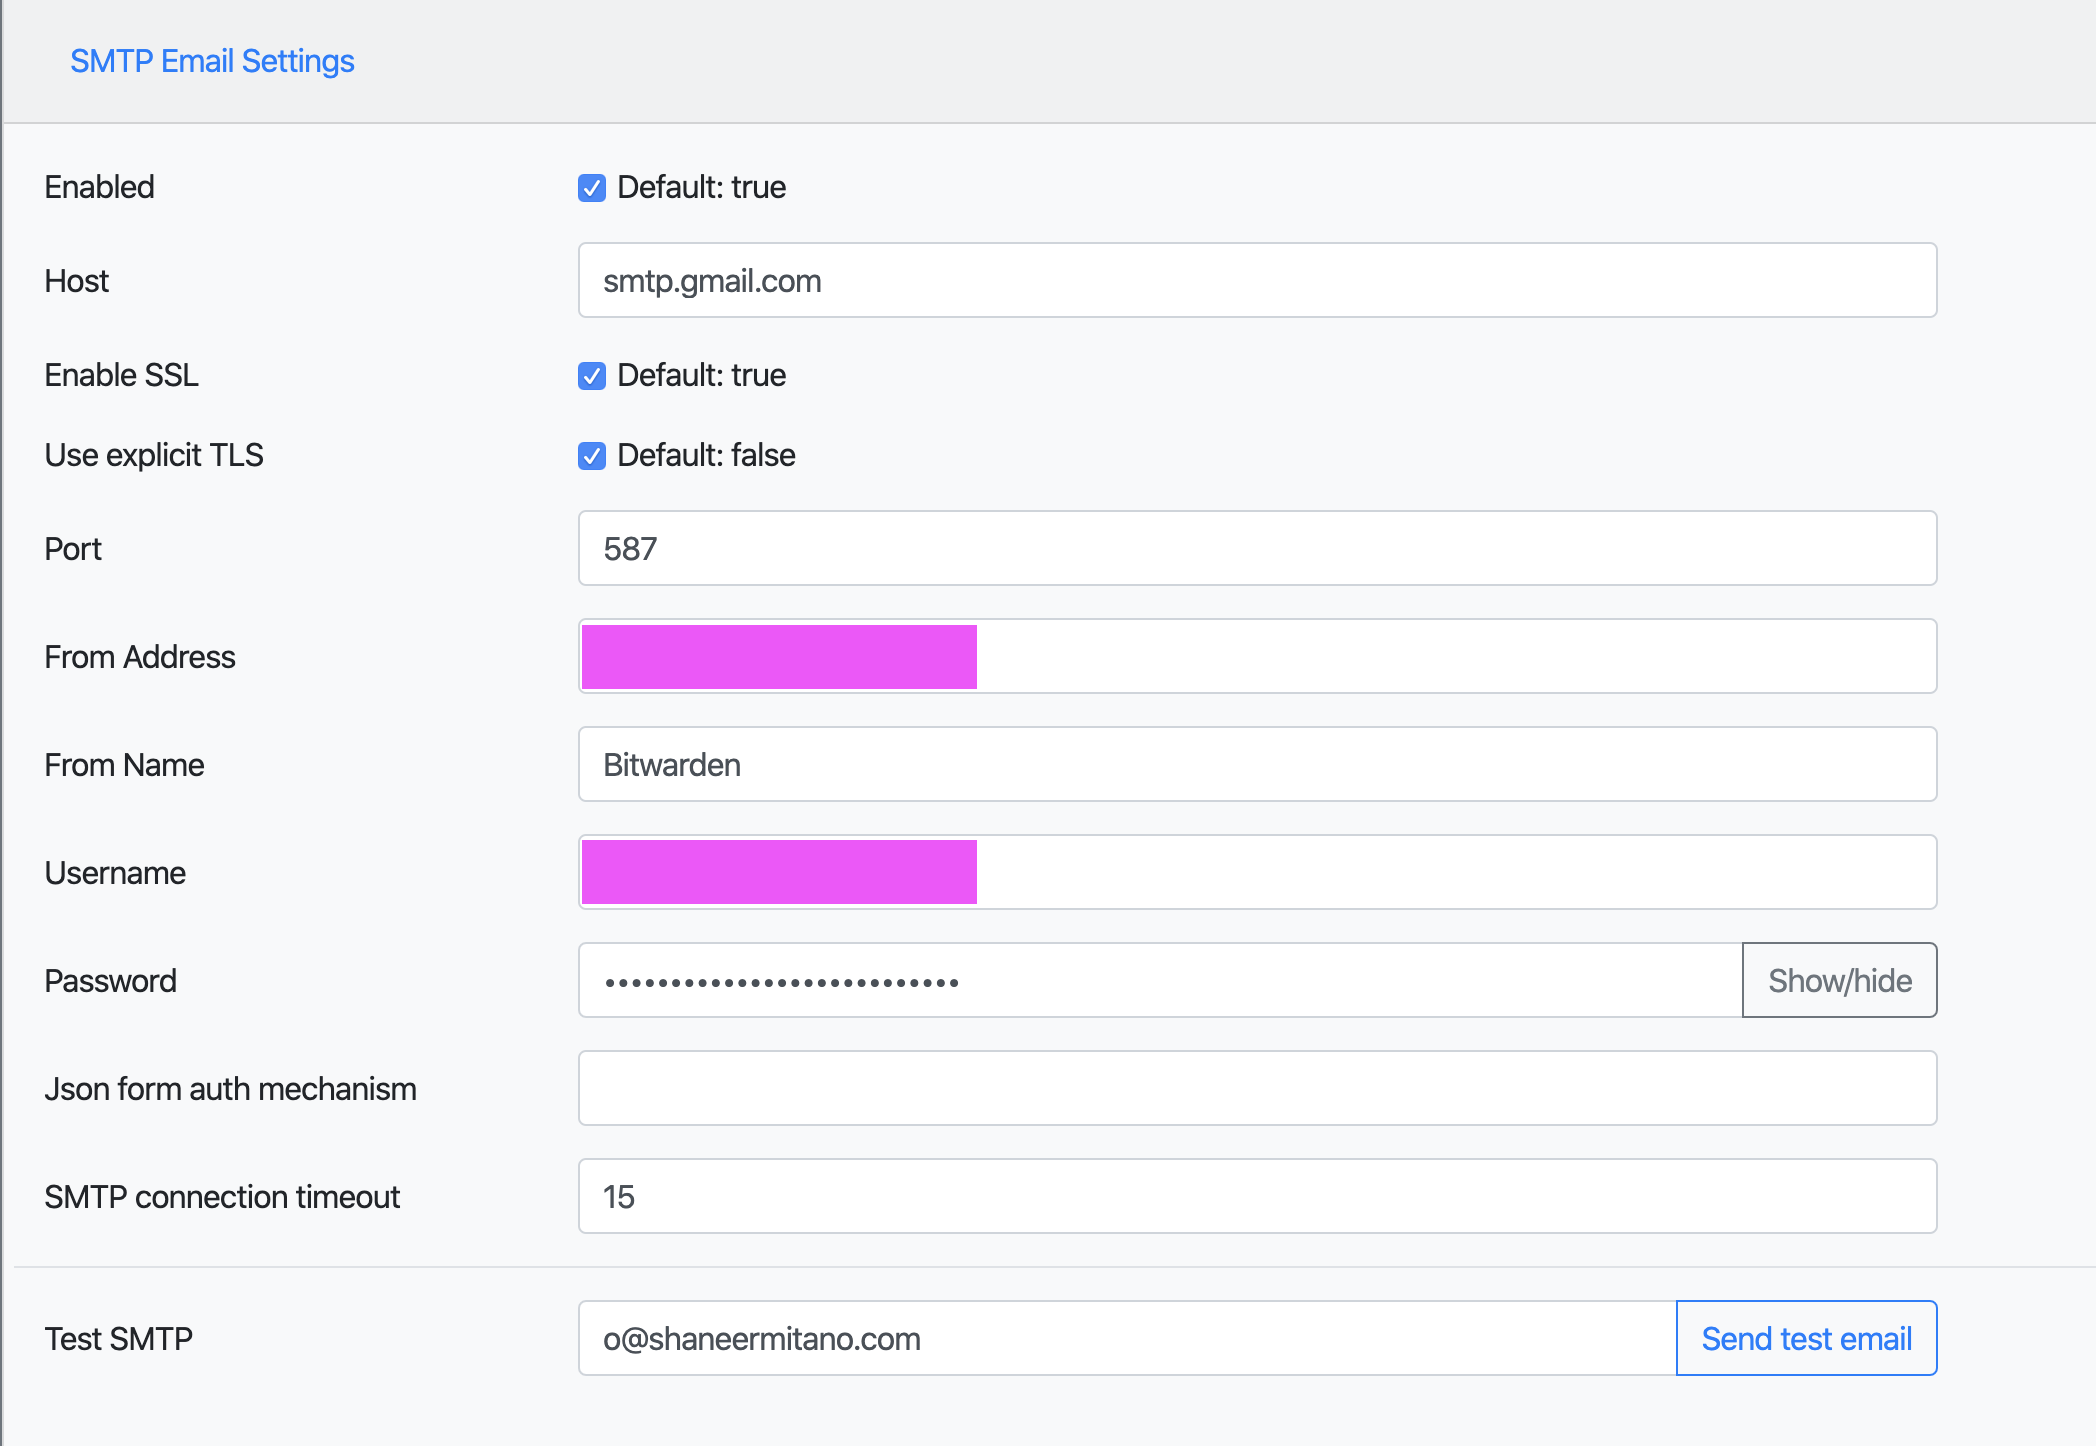The image size is (2096, 1446).
Task: Click the Test SMTP email address field
Action: 1126,1339
